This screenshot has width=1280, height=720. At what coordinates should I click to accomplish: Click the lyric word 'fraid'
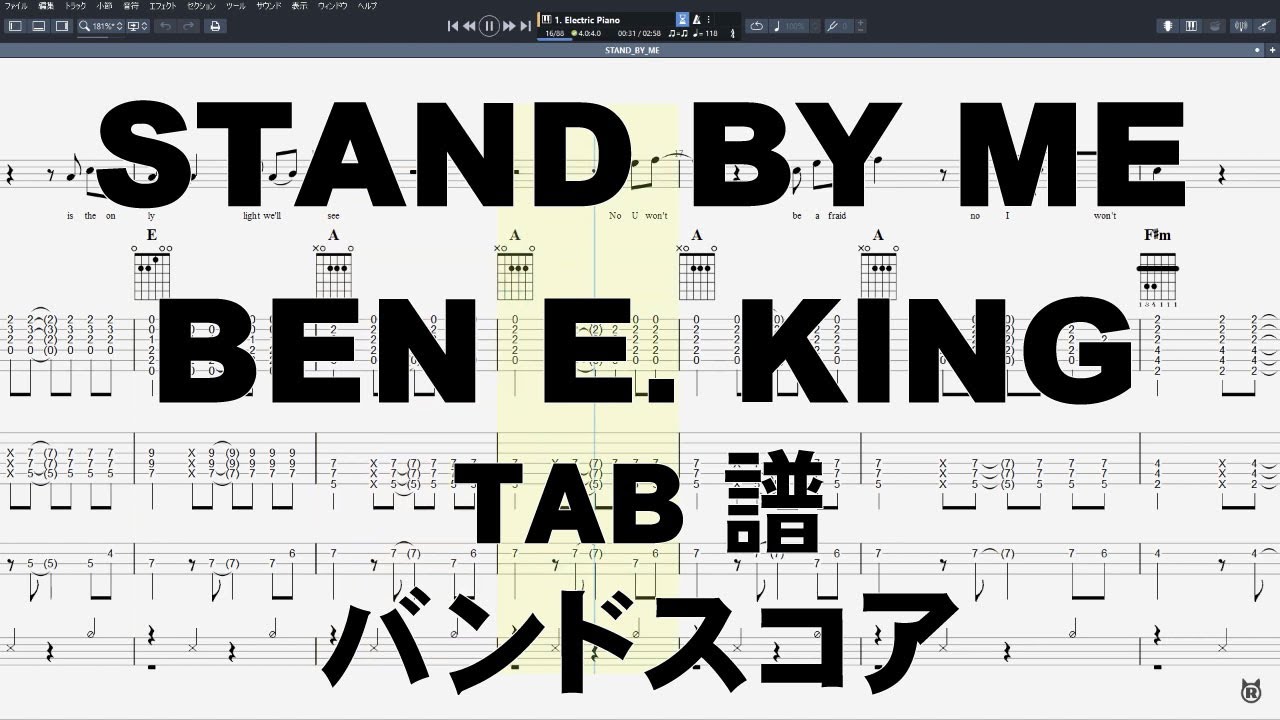836,216
